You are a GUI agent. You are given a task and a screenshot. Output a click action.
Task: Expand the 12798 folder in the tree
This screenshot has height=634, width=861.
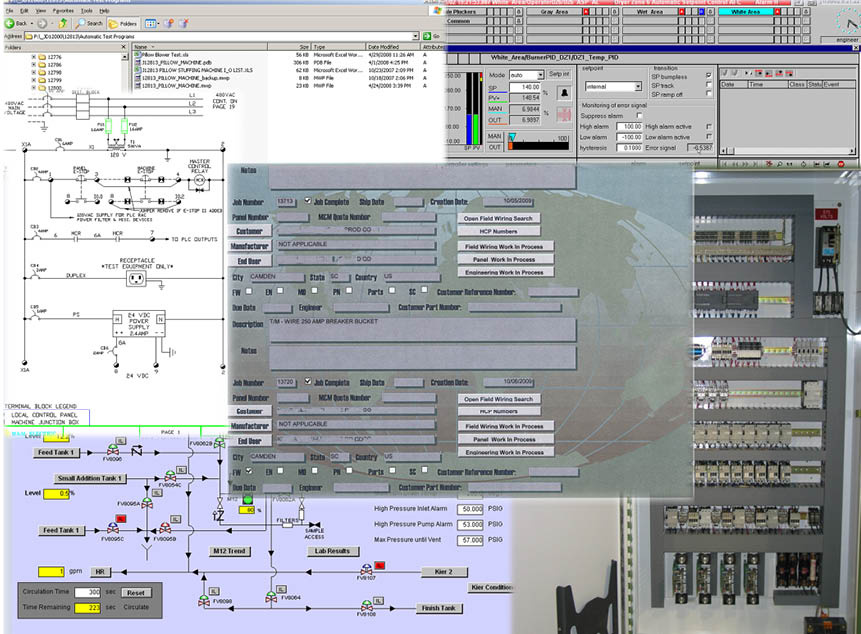(x=33, y=72)
